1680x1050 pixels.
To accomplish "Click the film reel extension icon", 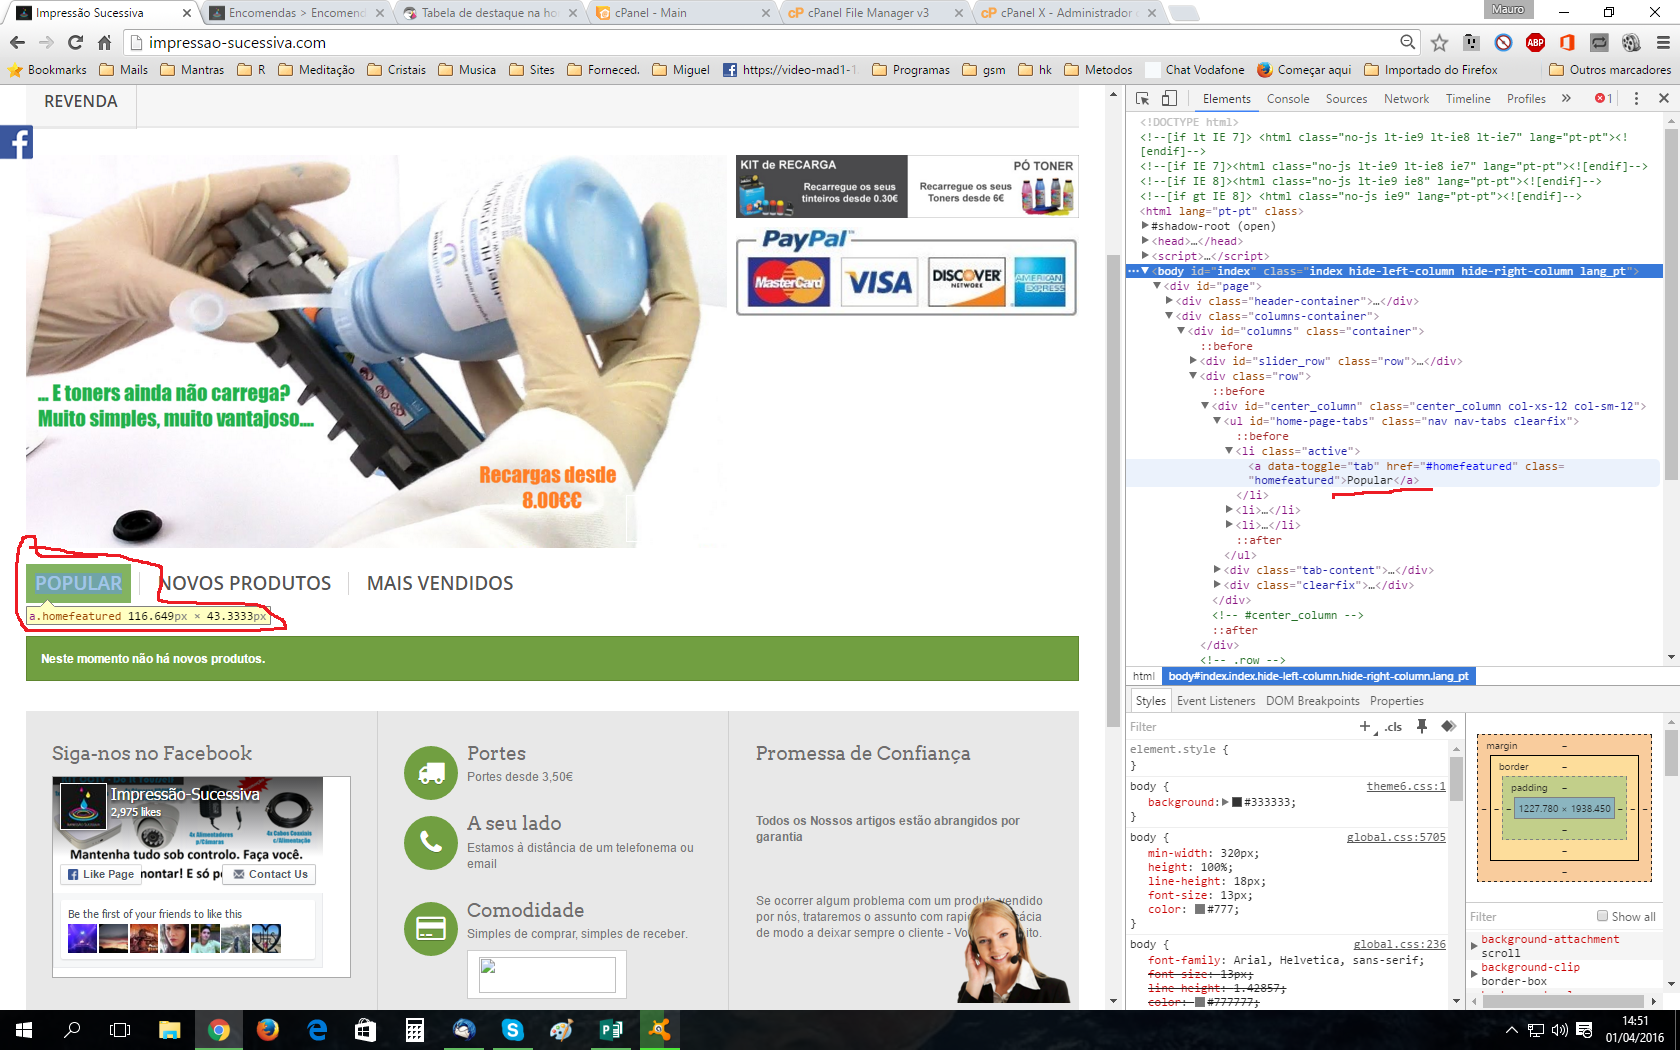I will coord(1631,42).
